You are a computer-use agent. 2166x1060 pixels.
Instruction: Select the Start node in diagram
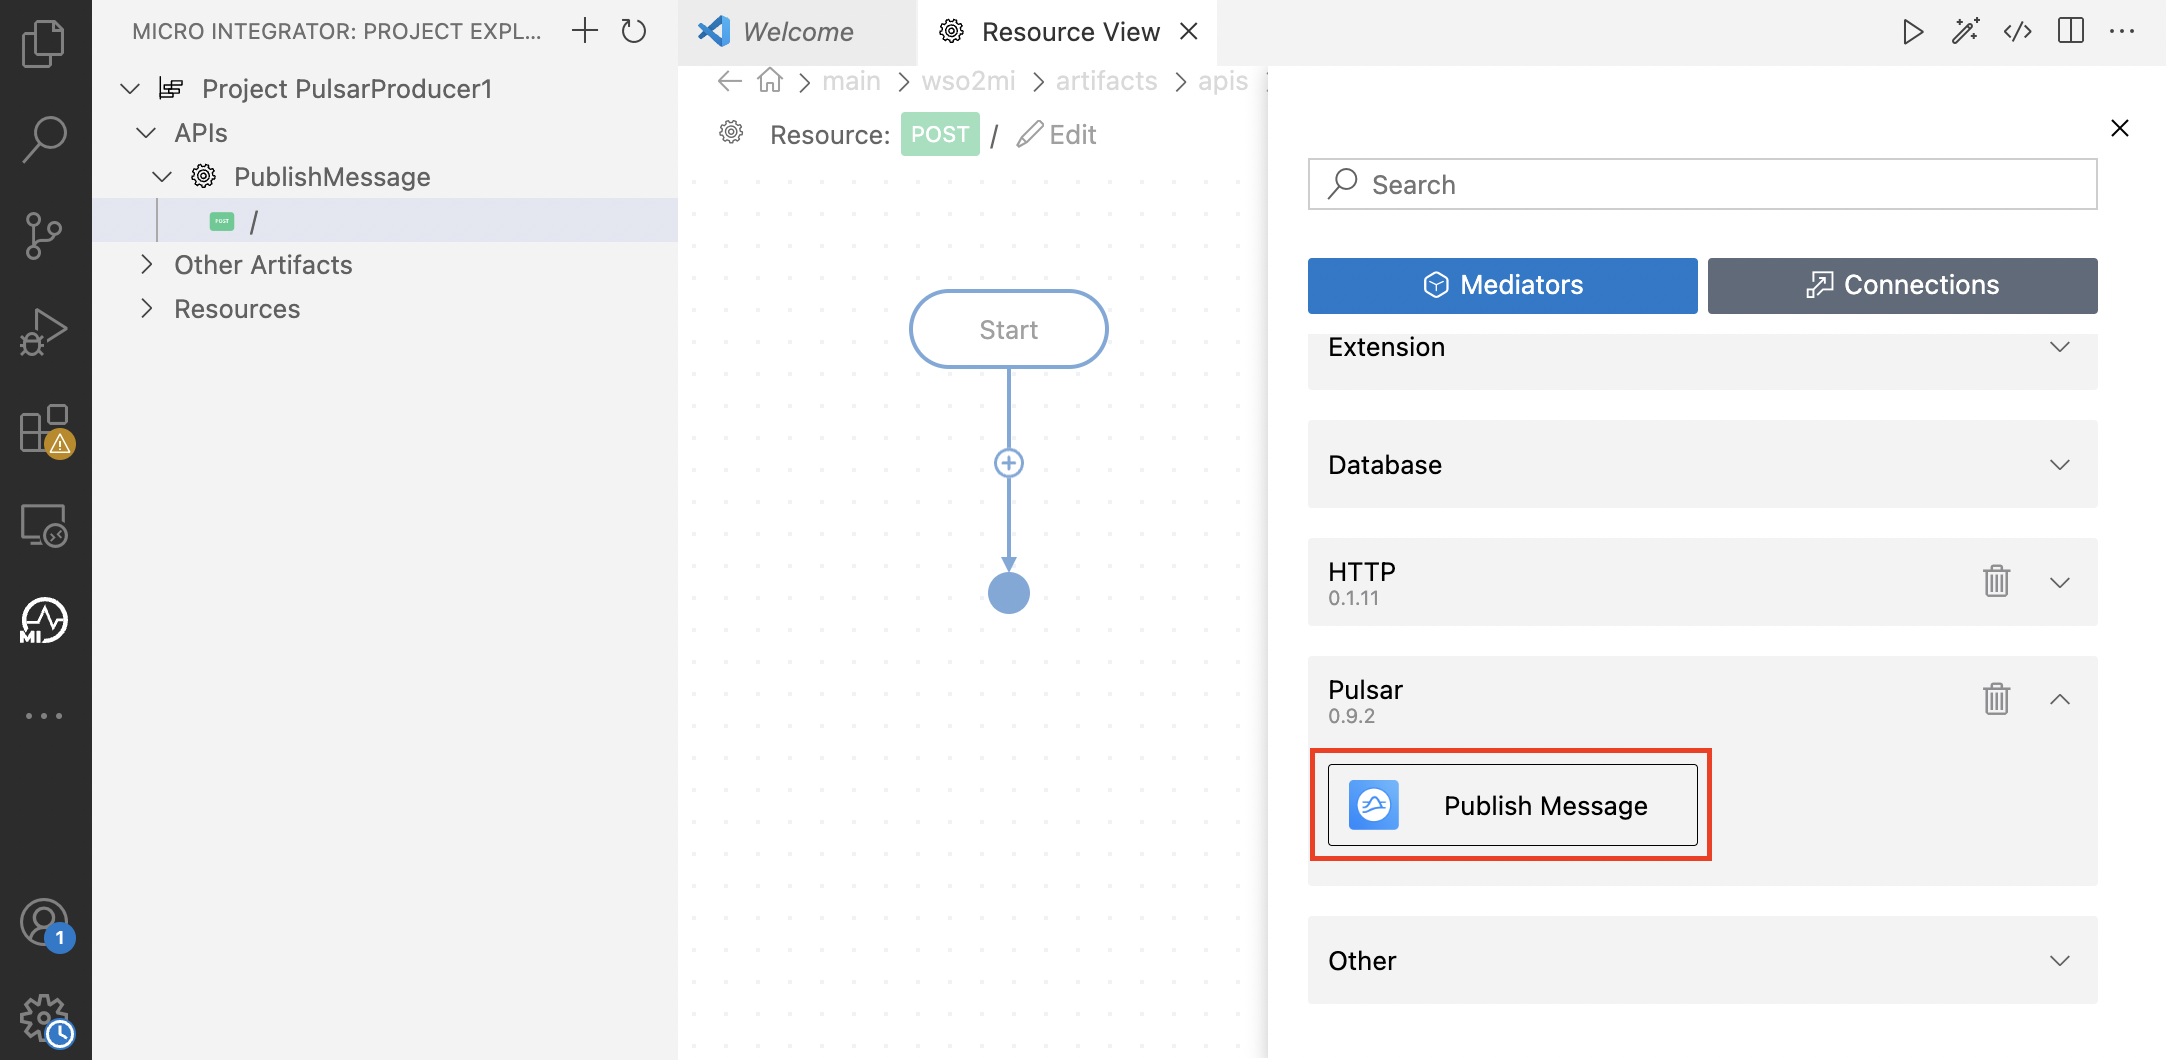(1009, 329)
